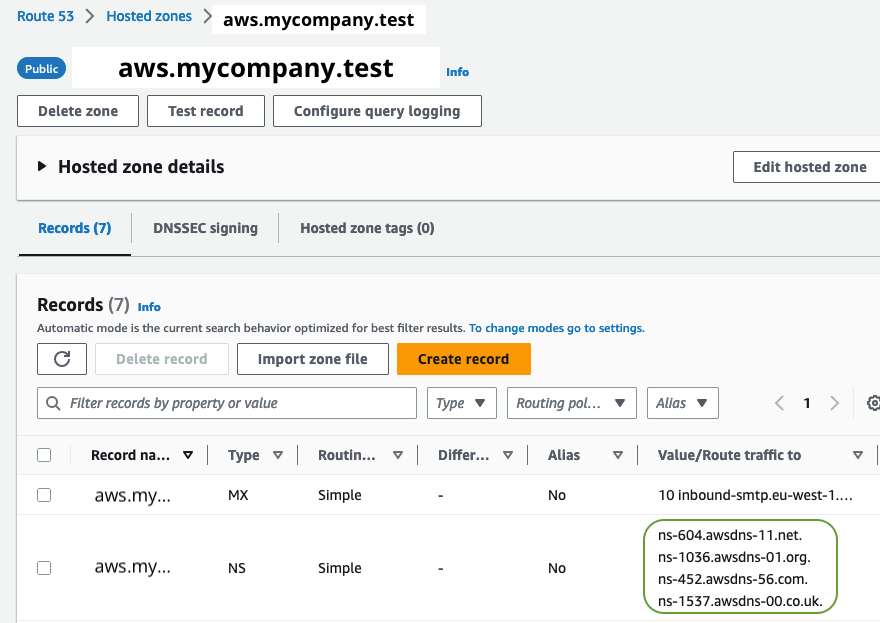Go to previous records page arrow
The image size is (880, 623).
(780, 403)
